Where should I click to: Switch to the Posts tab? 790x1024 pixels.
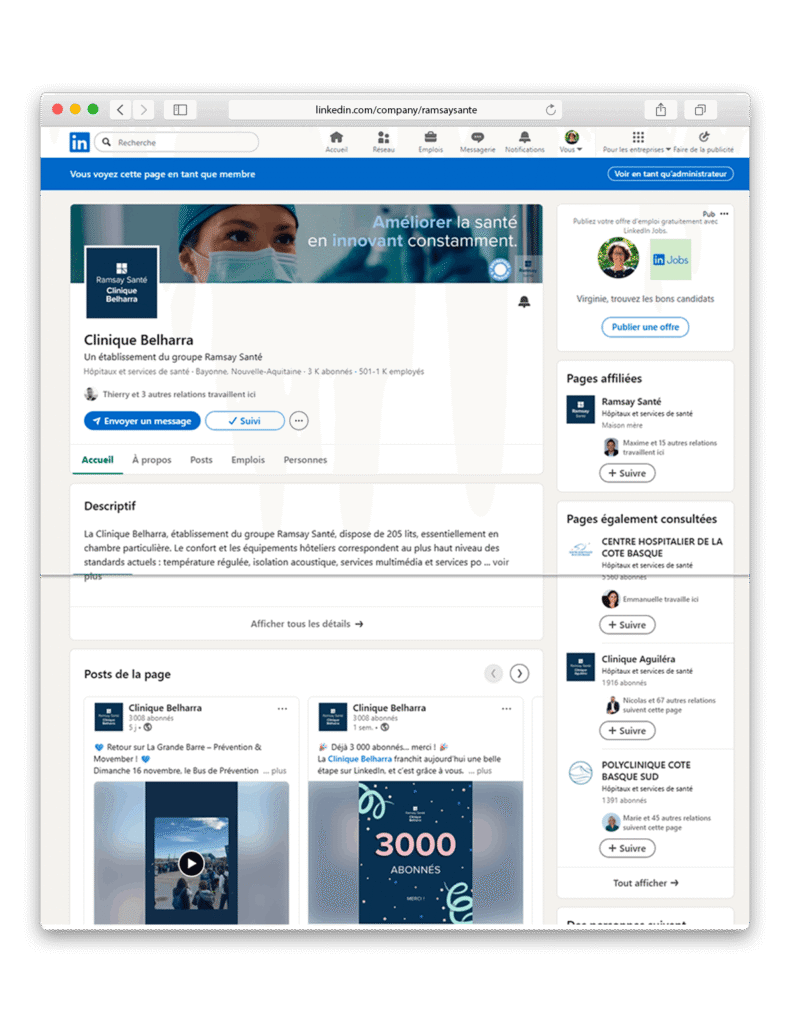coord(201,460)
